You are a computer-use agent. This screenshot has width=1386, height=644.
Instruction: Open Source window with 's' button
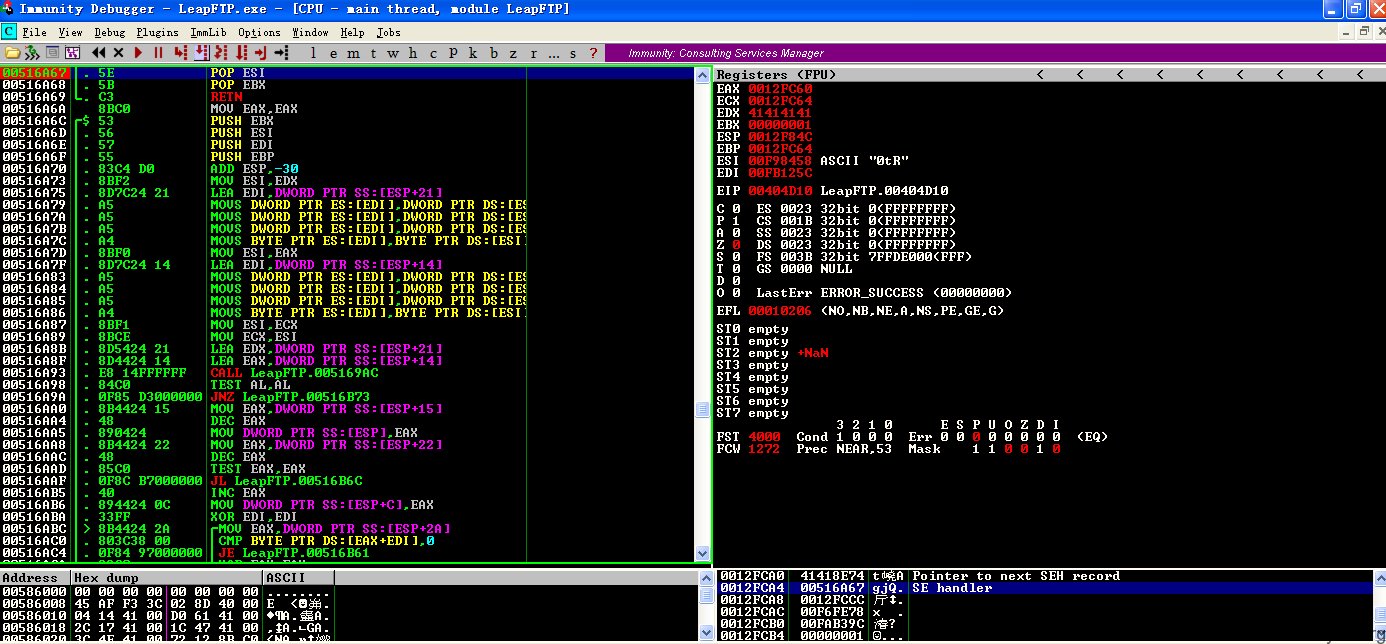(573, 52)
